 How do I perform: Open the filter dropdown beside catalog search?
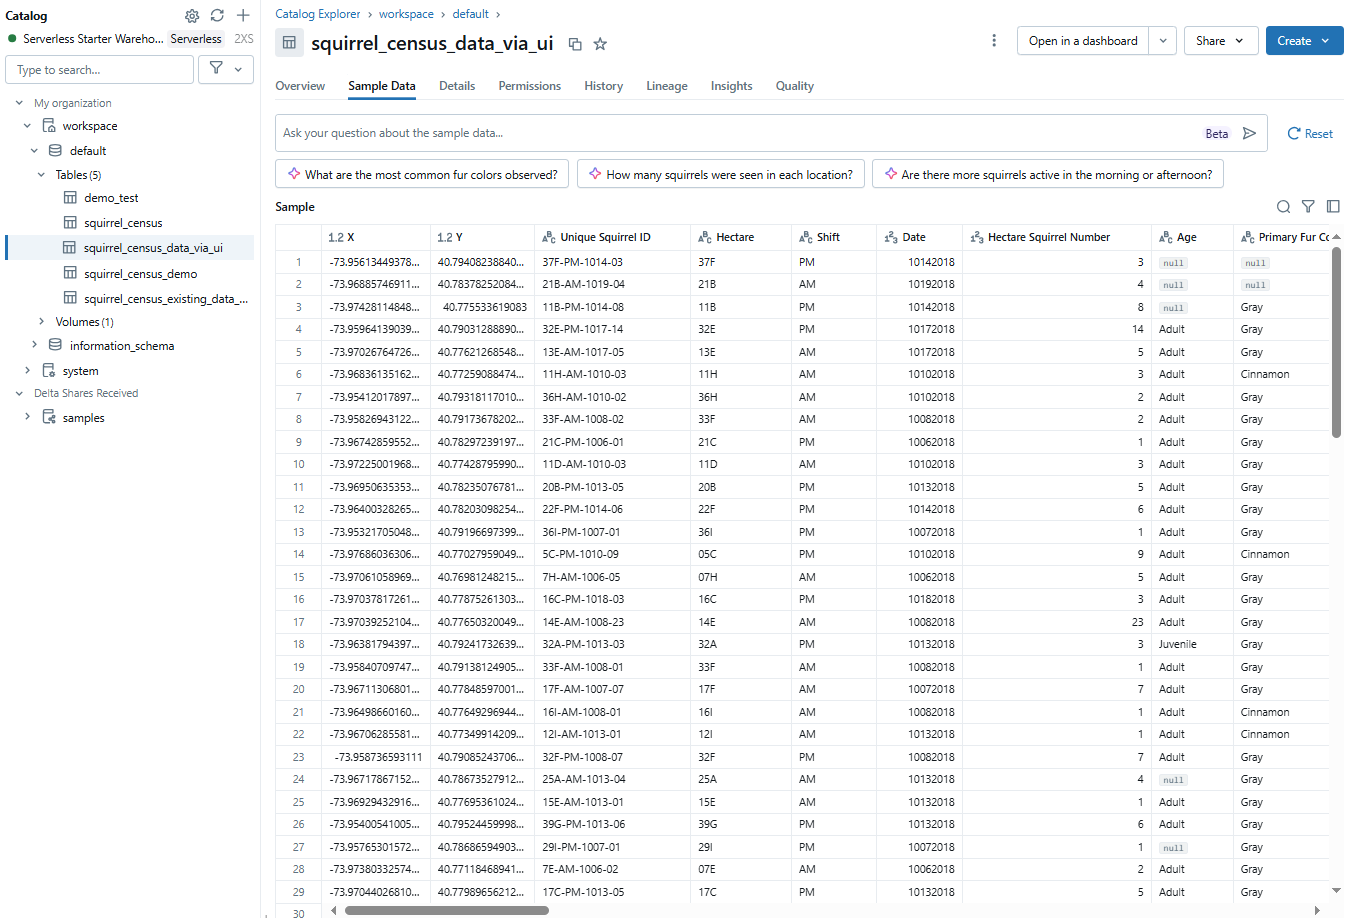(x=225, y=69)
